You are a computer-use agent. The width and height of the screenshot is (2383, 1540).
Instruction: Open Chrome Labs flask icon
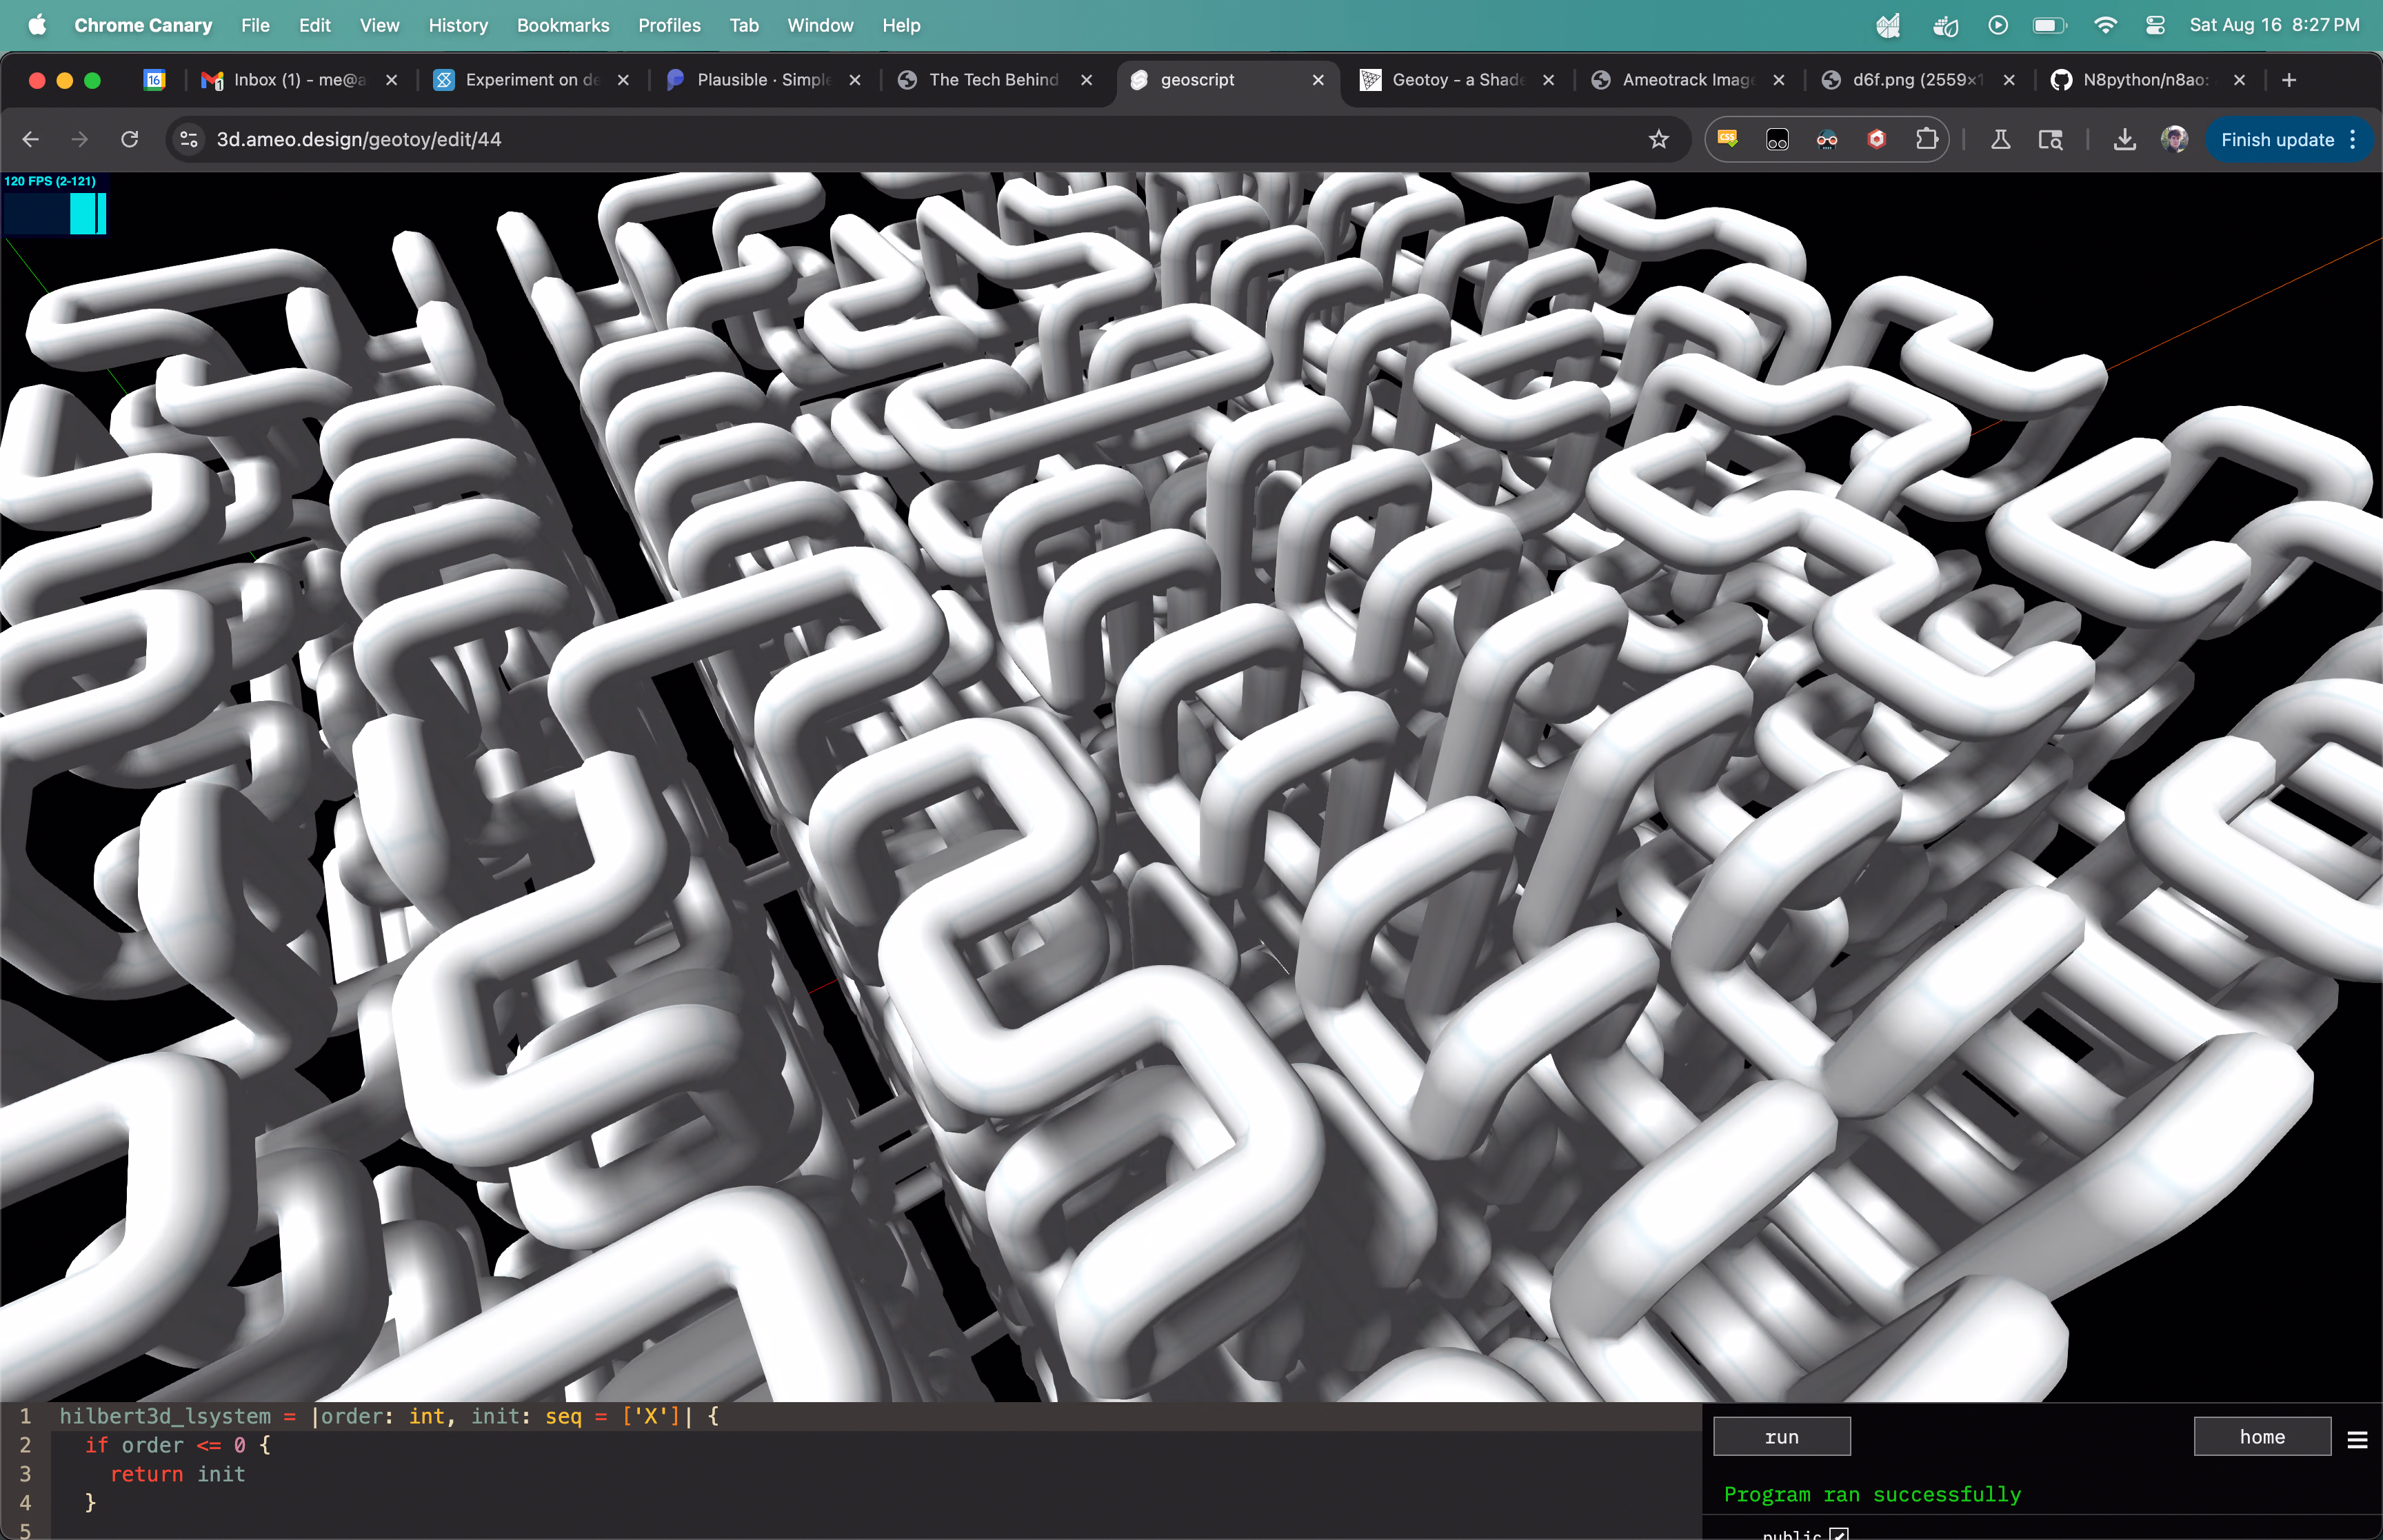click(2000, 139)
